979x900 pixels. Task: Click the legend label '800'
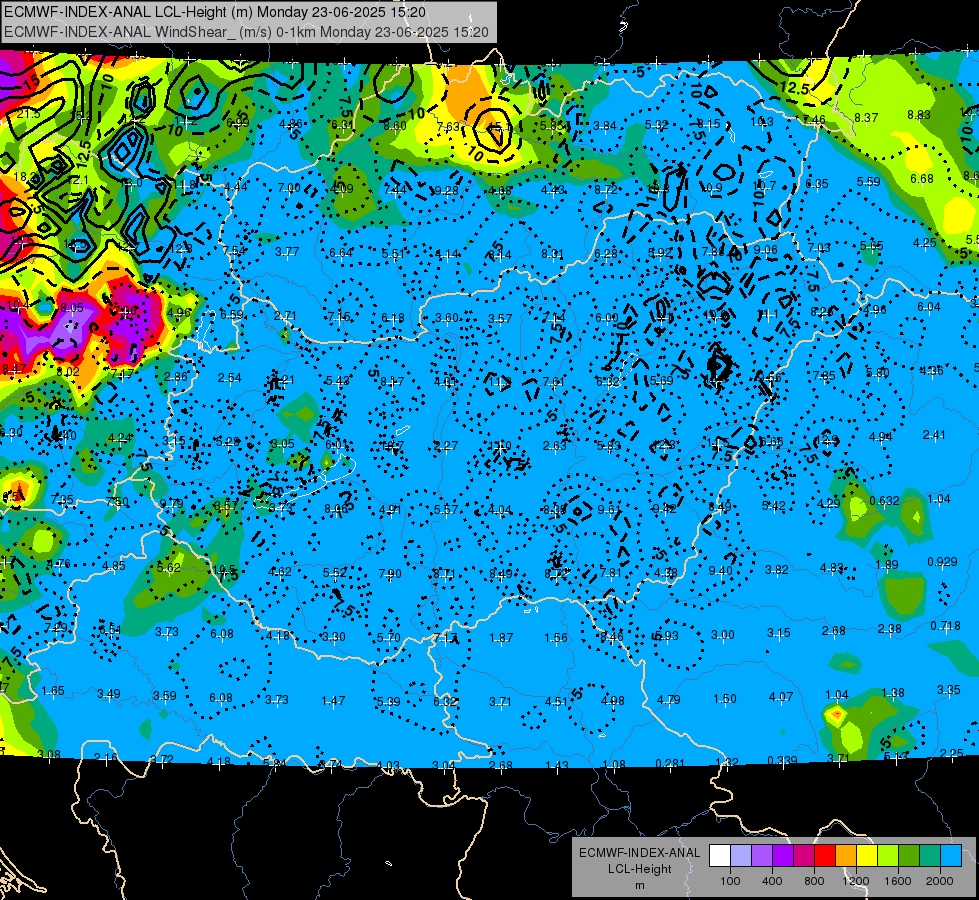[x=814, y=881]
